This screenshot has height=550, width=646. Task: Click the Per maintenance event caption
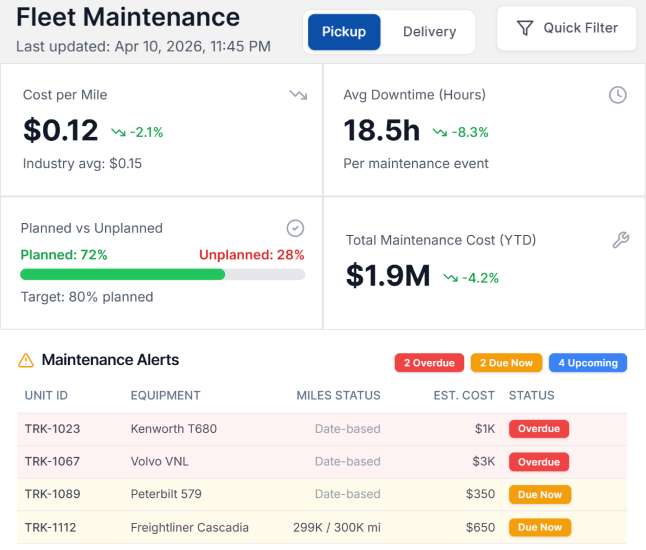(x=416, y=164)
